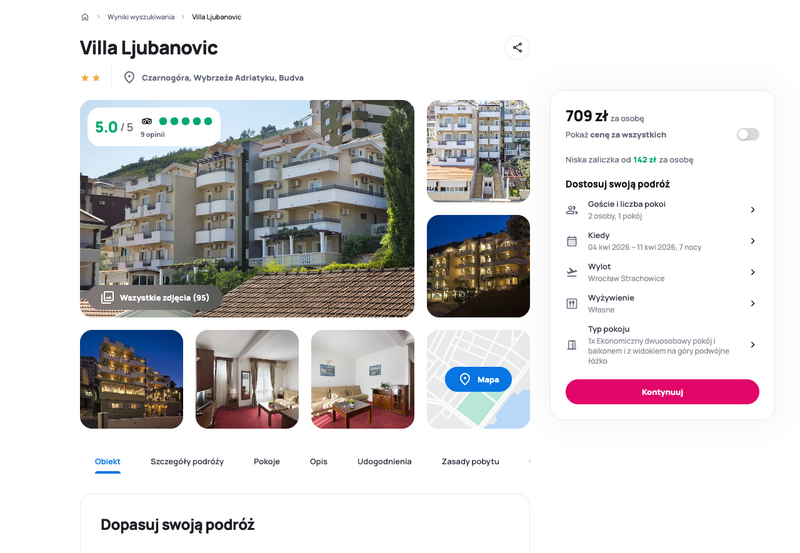Click the airplane icon beside Wylot
This screenshot has height=553, width=800.
[x=572, y=272]
